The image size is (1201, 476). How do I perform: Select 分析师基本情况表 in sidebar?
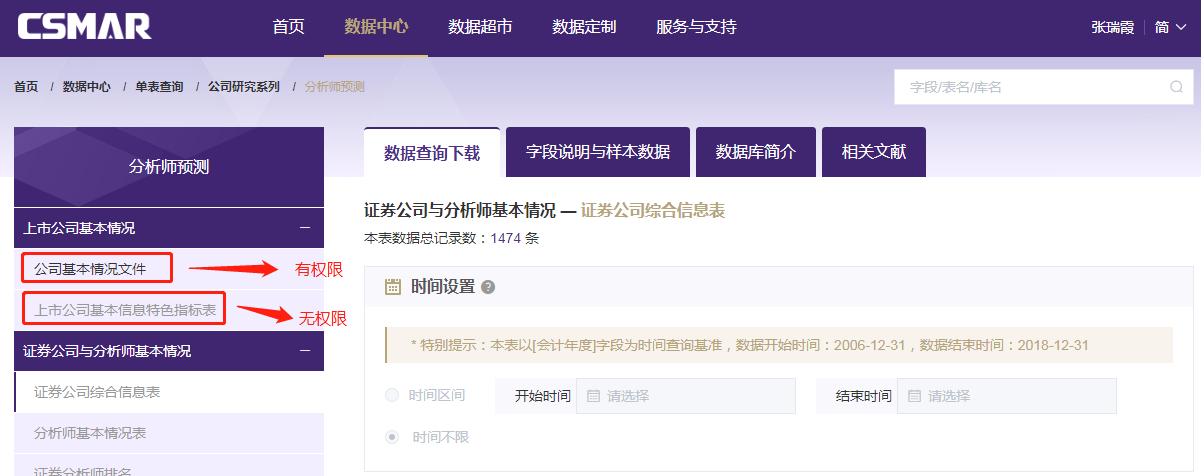[x=90, y=433]
